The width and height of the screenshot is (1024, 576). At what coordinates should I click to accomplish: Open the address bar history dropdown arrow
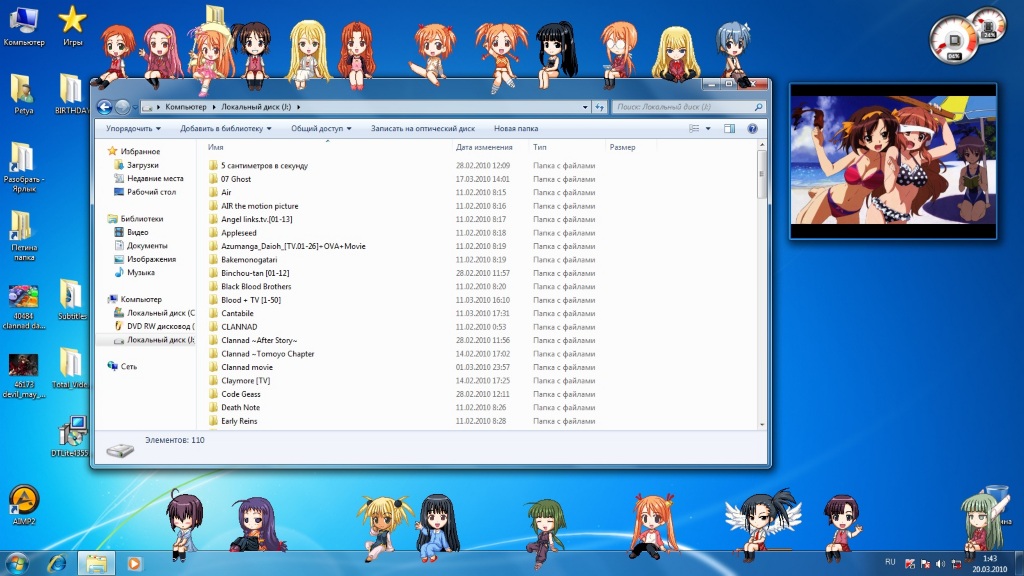point(585,107)
